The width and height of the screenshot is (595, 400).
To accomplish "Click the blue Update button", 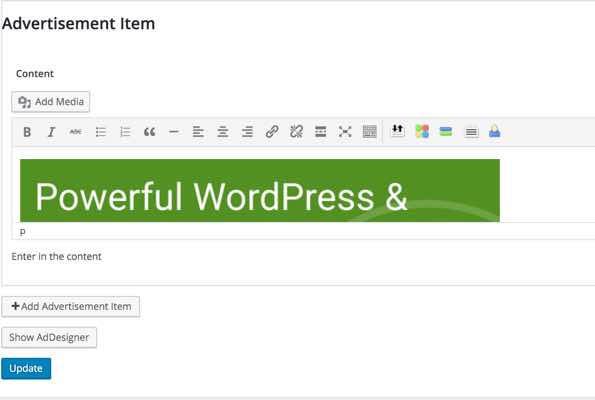I will pyautogui.click(x=26, y=369).
